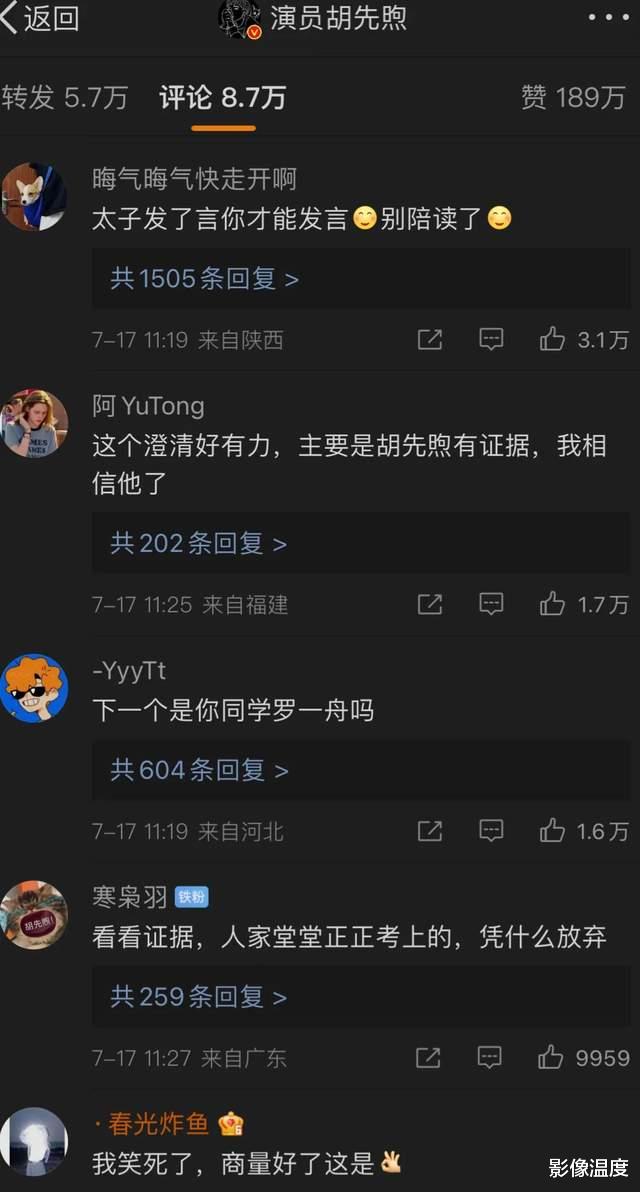Screen dimensions: 640x1192
Task: Share the comment from 陕西 via repost icon
Action: pyautogui.click(x=429, y=340)
